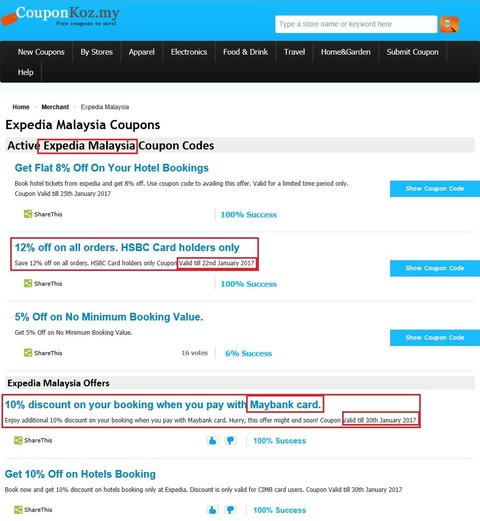Open 'Get Flat 8% Off On Your Hotel Bookings'

tap(111, 168)
